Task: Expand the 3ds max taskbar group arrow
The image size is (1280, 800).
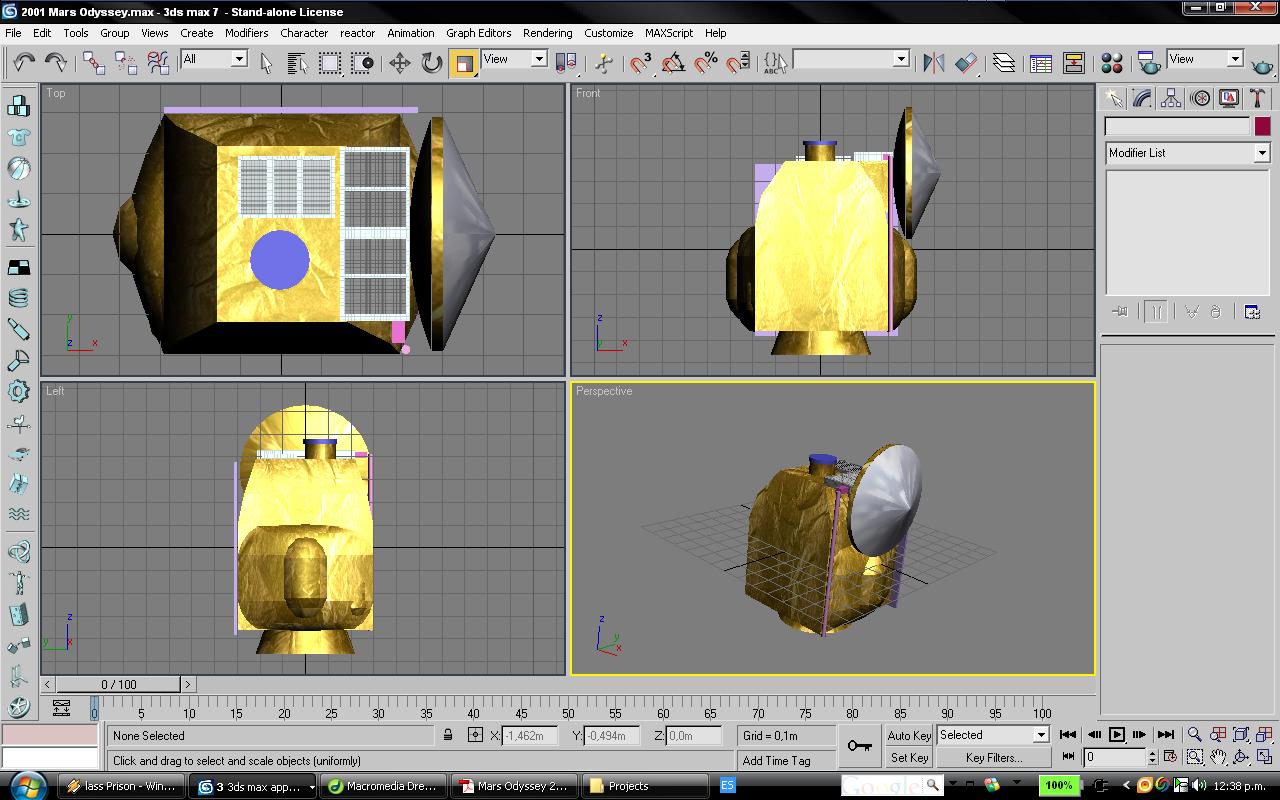Action: (x=312, y=787)
